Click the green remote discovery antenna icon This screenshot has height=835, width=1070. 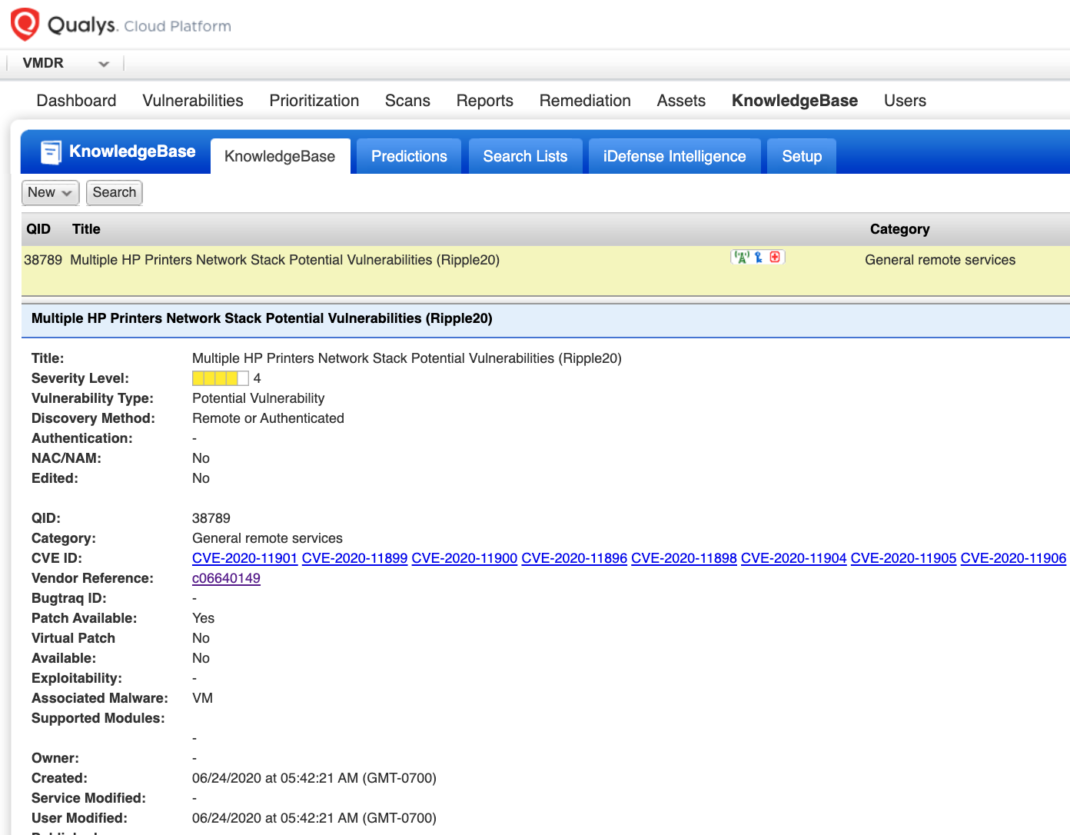[741, 258]
